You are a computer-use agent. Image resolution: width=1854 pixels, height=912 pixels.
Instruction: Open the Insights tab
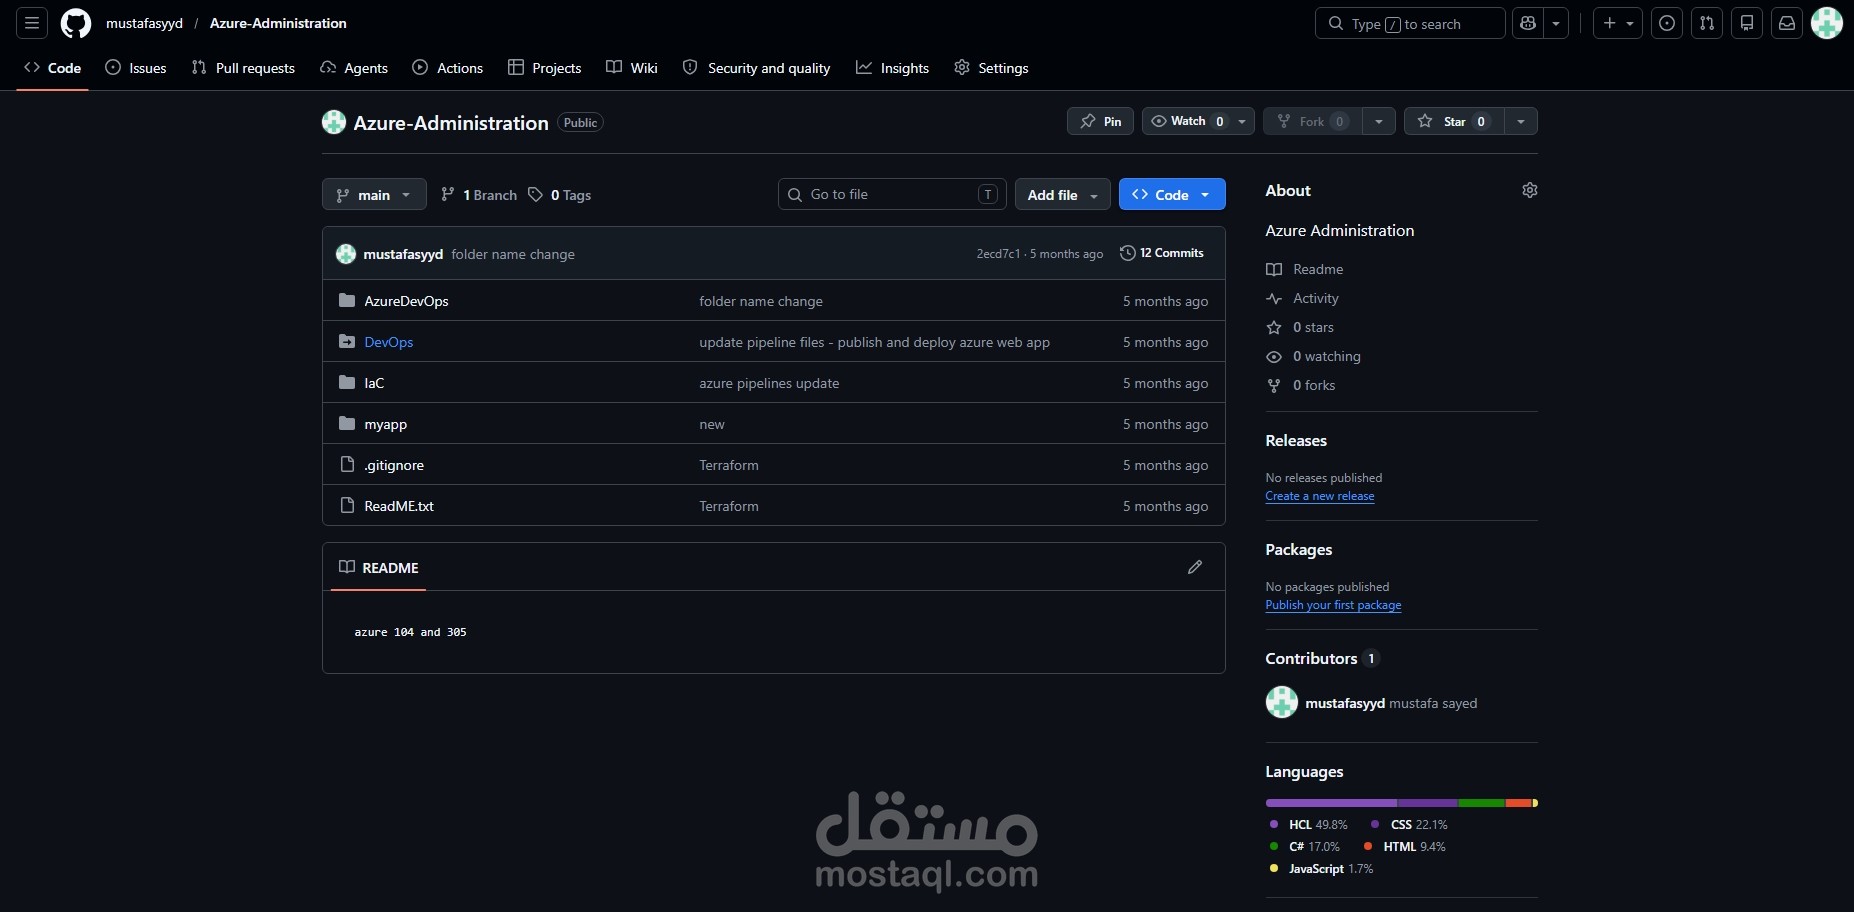[893, 68]
